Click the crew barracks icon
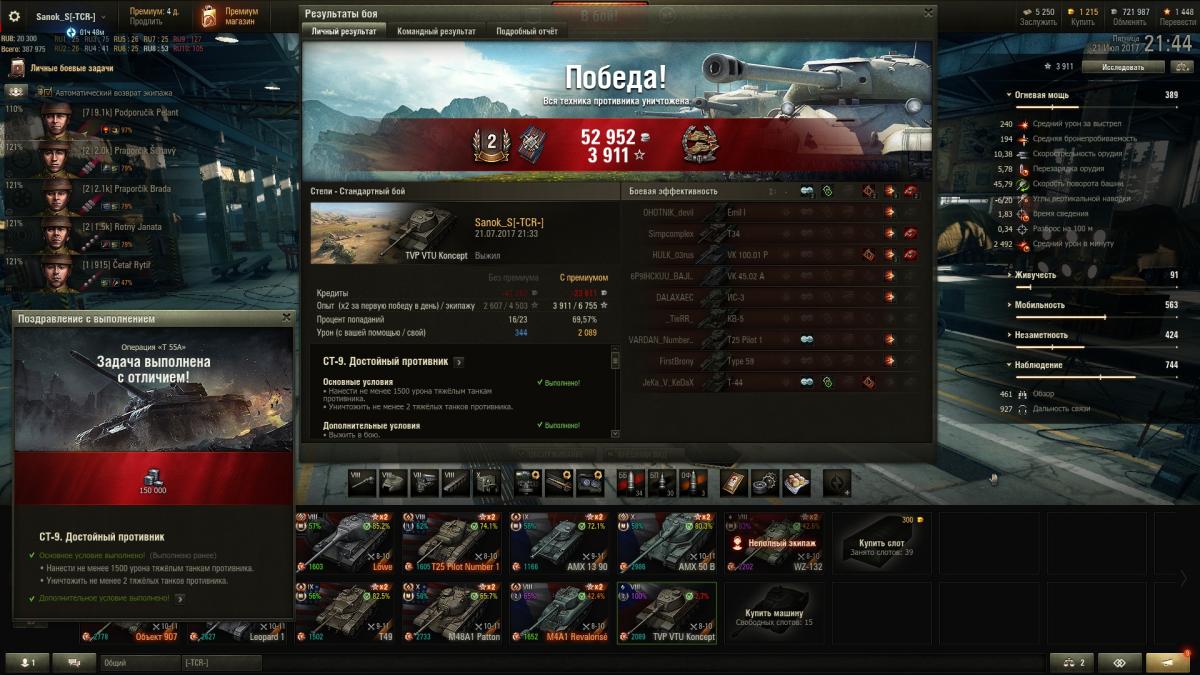 [x=18, y=90]
